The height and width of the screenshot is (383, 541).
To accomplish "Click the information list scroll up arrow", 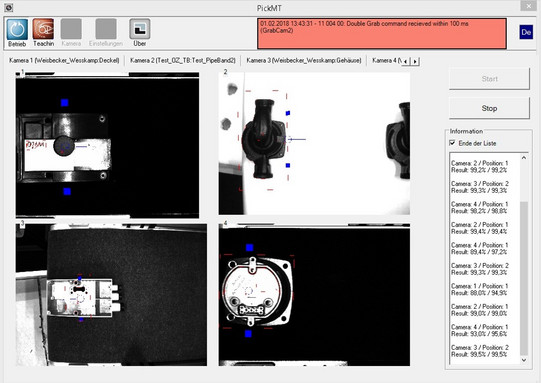I will click(x=524, y=158).
